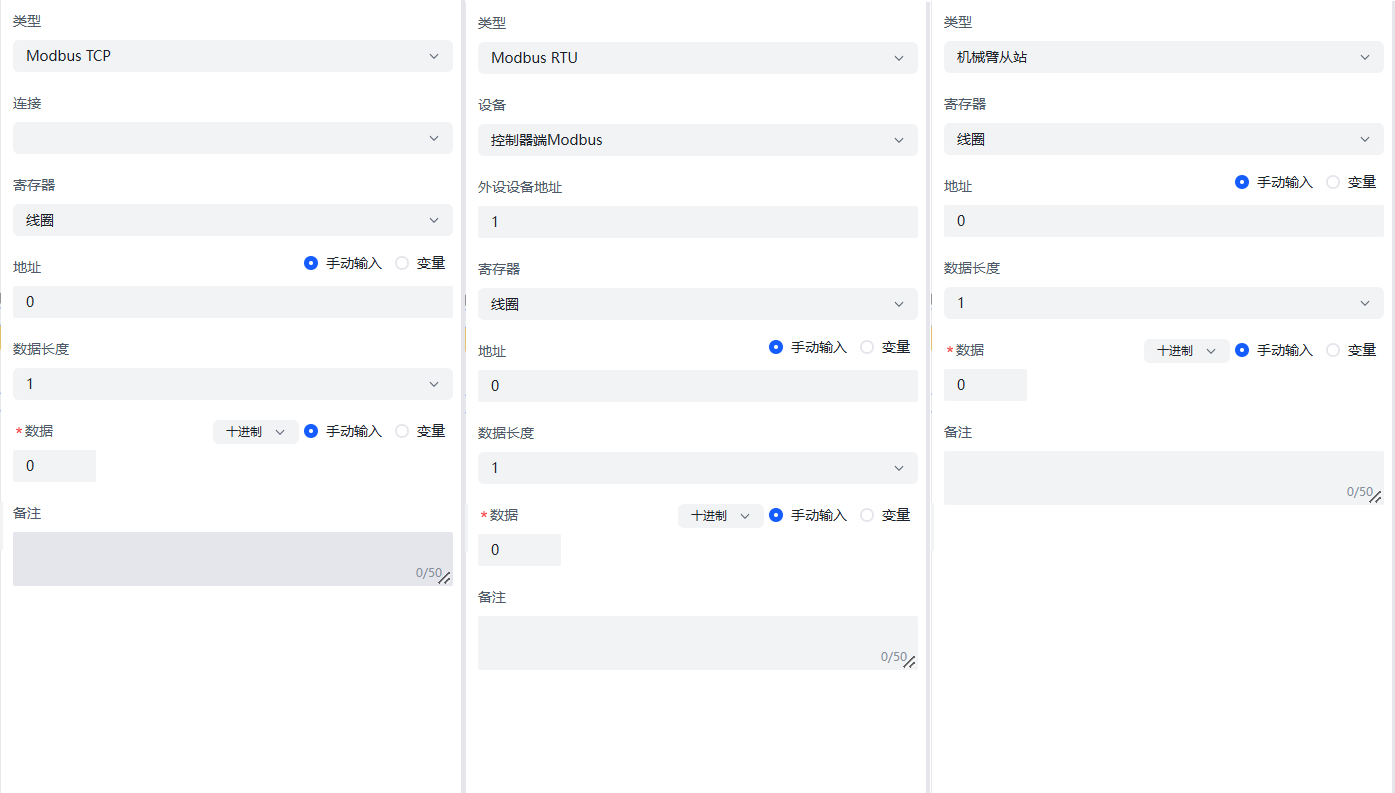
Task: Open 十进制 format dropdown in Modbus RTU panel
Action: tap(720, 516)
